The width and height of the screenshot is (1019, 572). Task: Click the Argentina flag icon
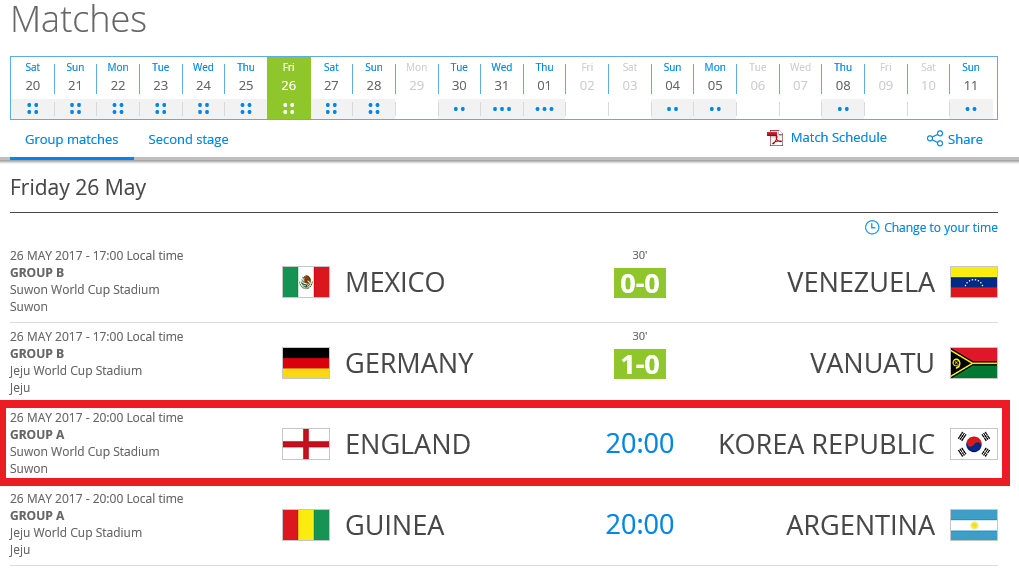tap(974, 525)
